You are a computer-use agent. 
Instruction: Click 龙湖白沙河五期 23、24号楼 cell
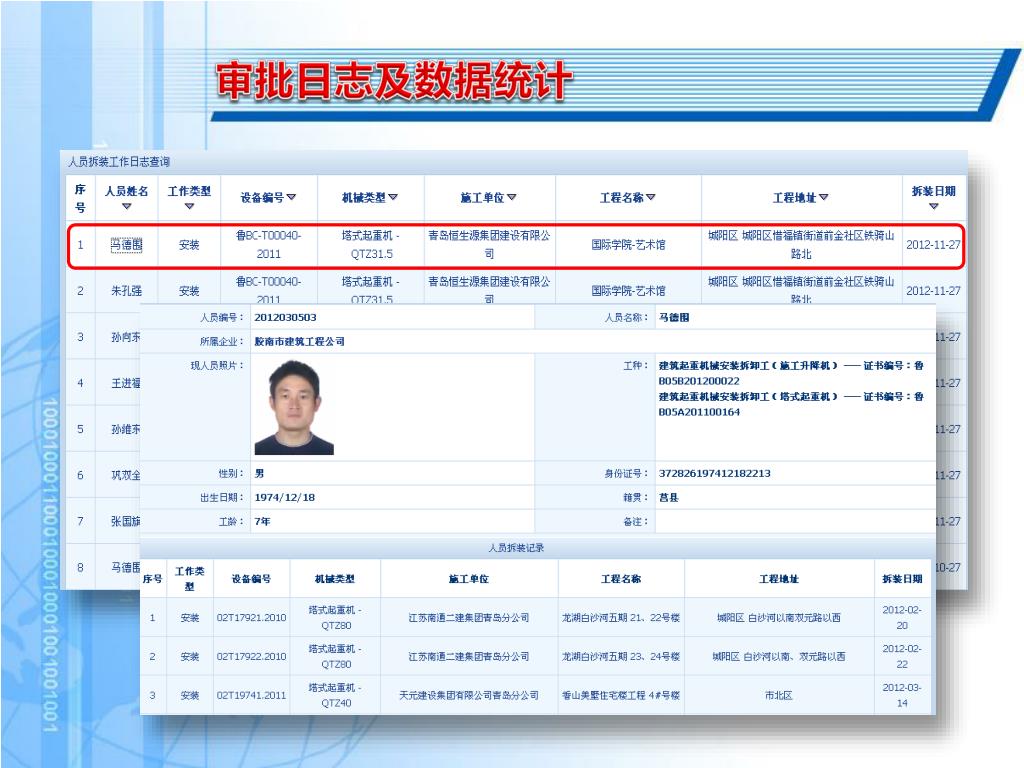click(x=621, y=656)
